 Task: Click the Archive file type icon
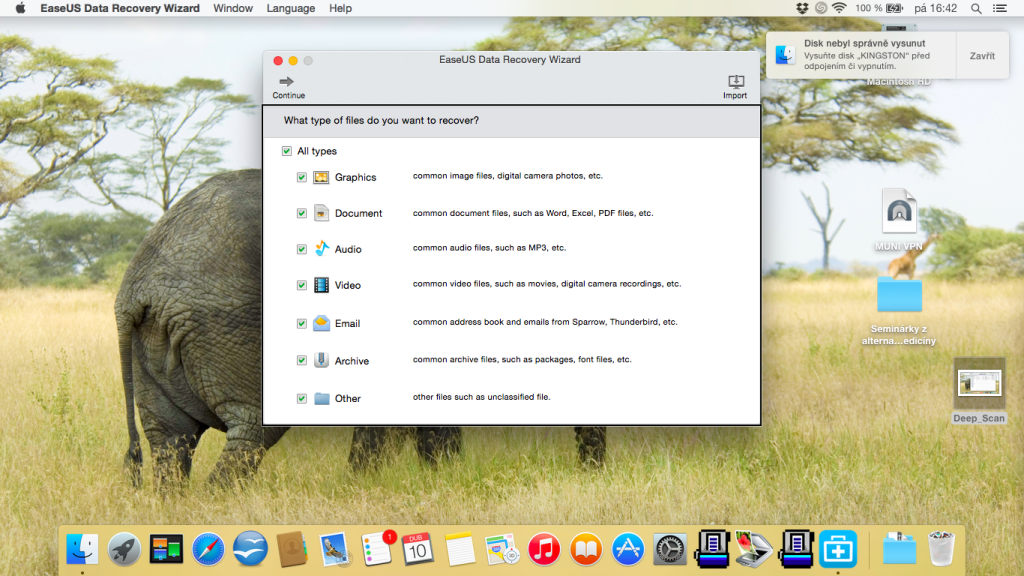[x=321, y=360]
